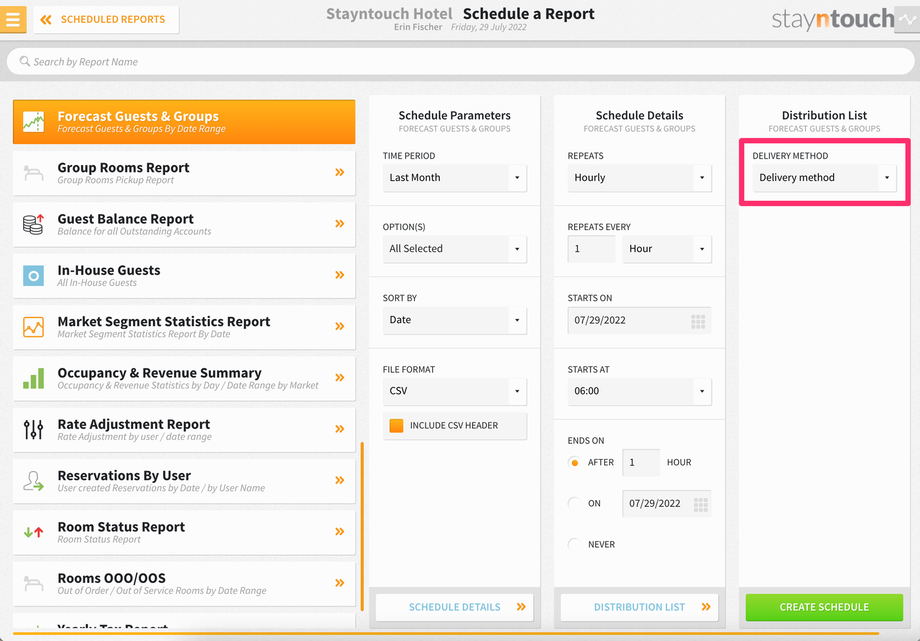Click the Guest Balance Report coins icon
Screen dimensions: 920x641
[x=33, y=224]
